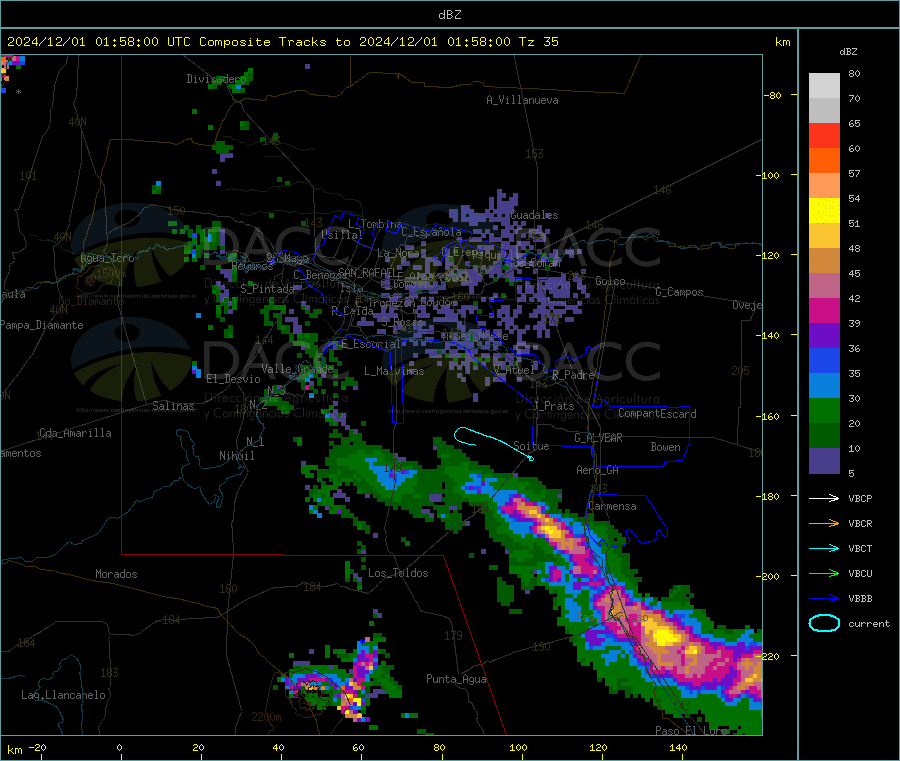Click the white VBCP arrow legend icon
This screenshot has width=900, height=761.
tap(824, 498)
